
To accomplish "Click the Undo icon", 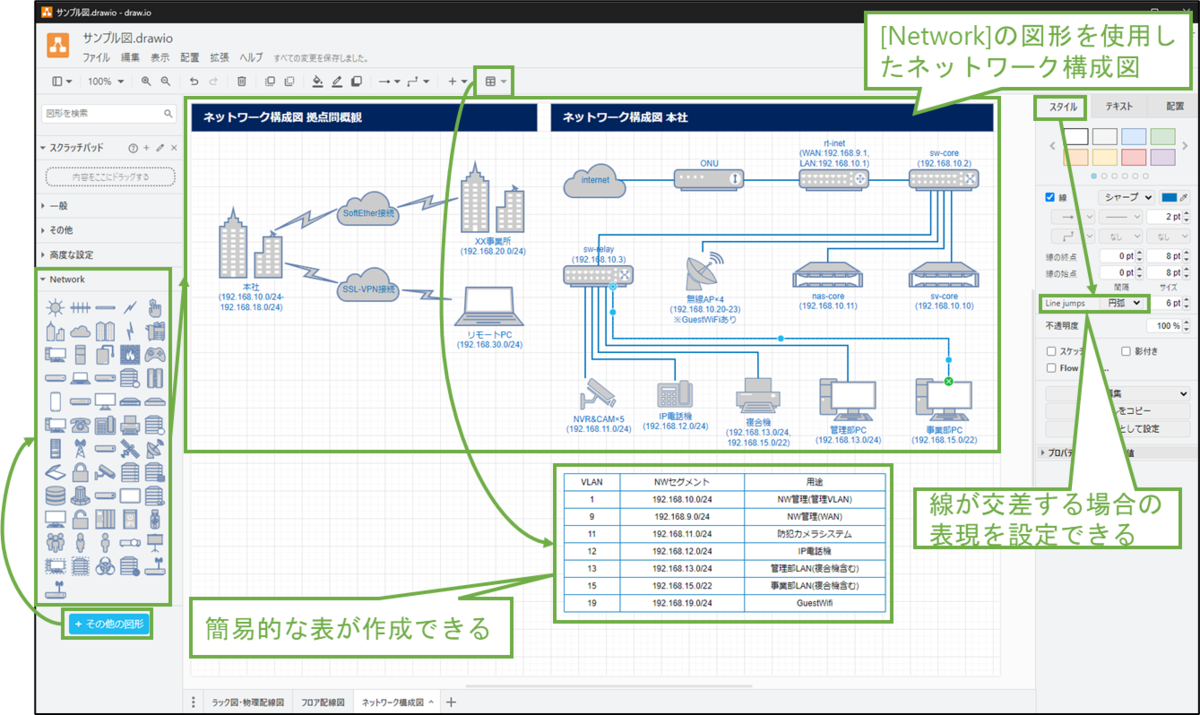I will point(194,82).
